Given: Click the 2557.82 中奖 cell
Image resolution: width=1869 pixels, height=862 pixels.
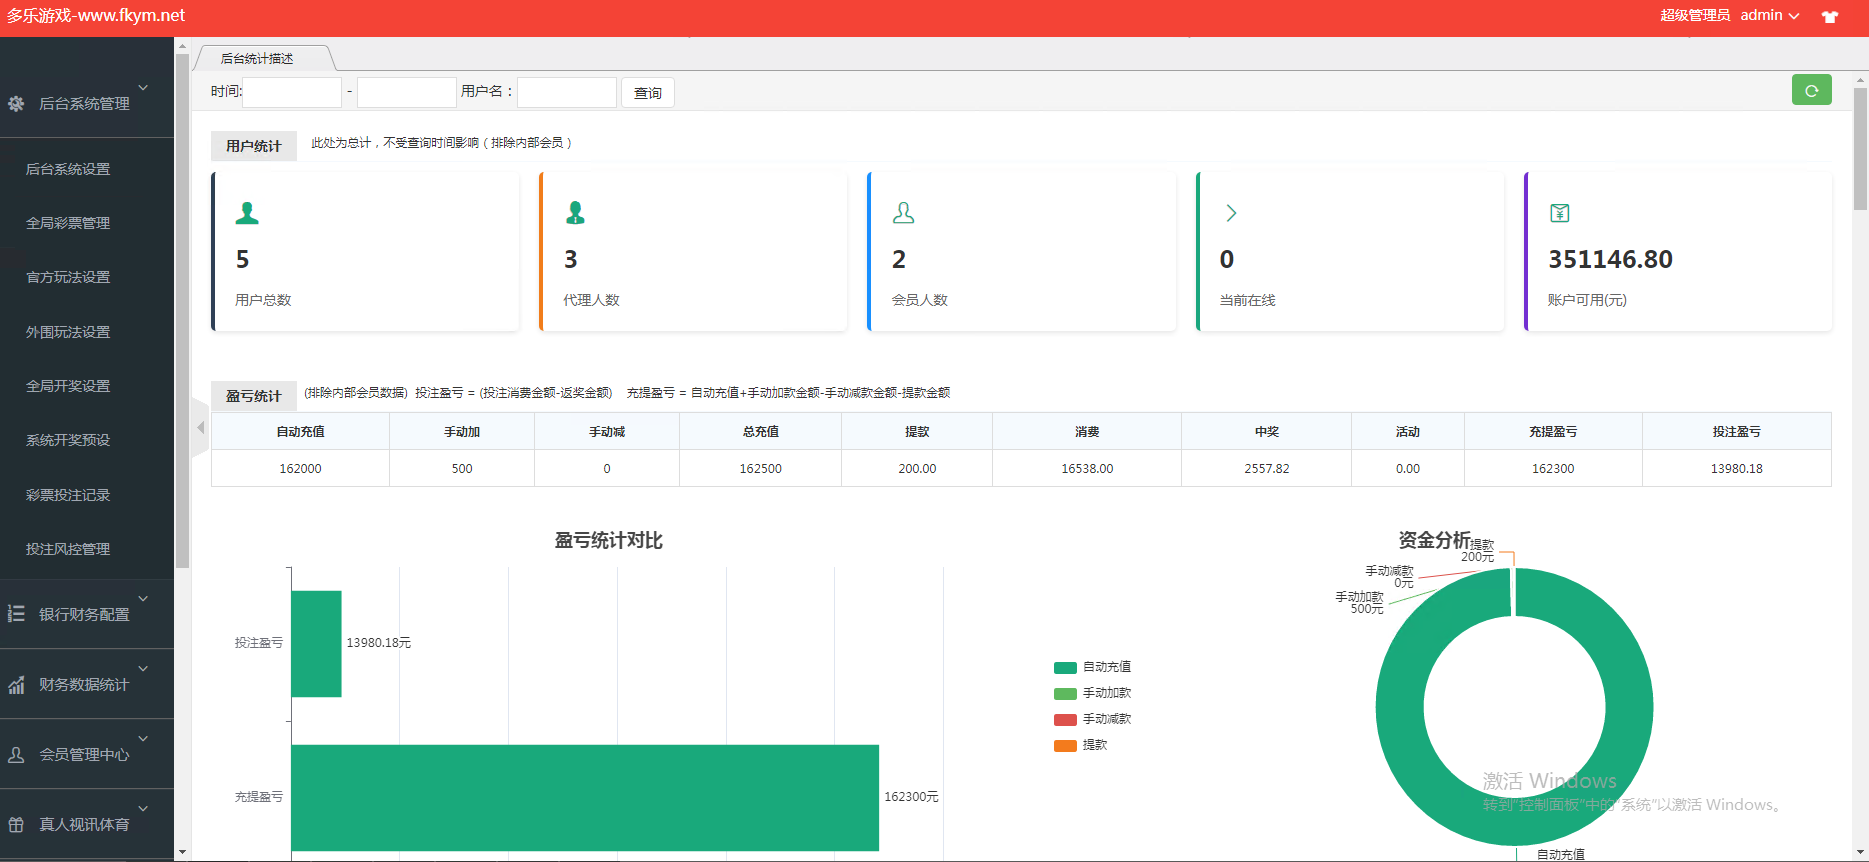Looking at the screenshot, I should (x=1266, y=469).
